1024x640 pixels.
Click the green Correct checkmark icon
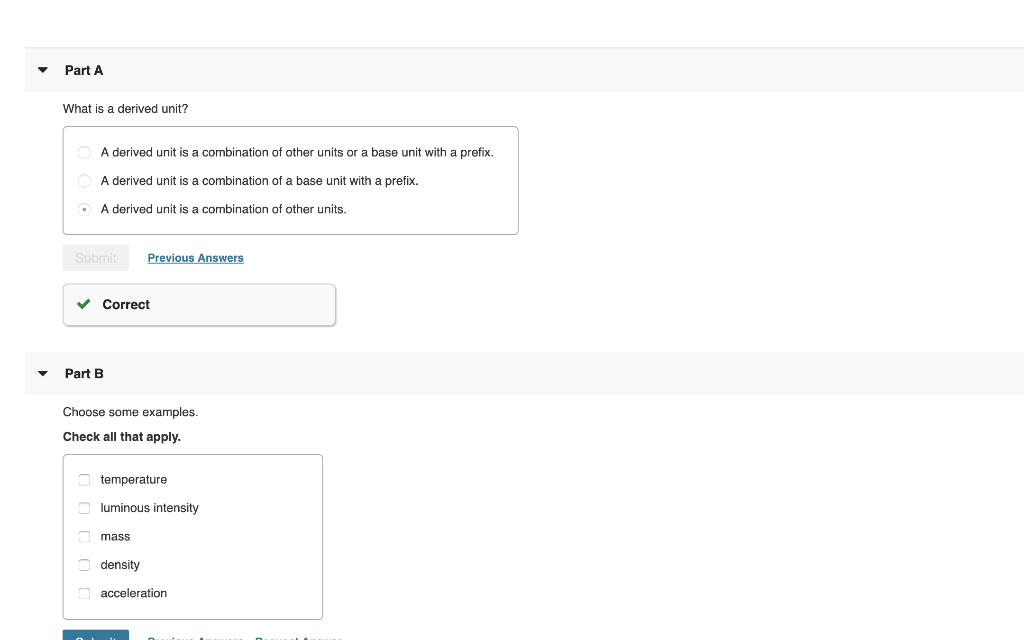point(84,305)
